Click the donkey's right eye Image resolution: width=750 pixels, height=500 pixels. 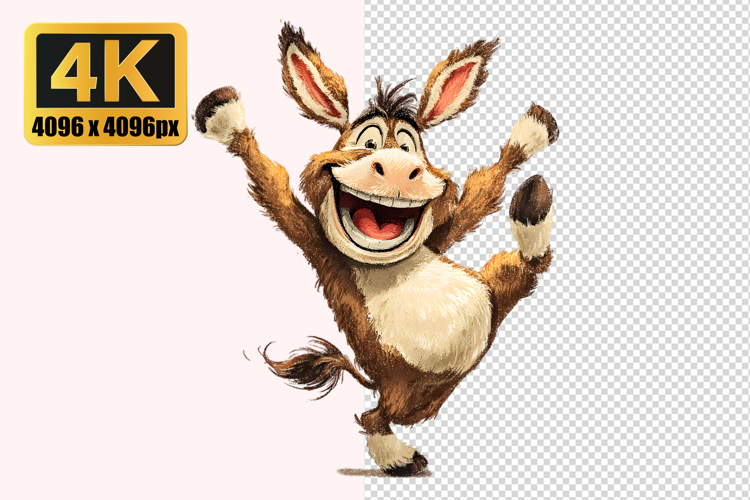point(404,141)
